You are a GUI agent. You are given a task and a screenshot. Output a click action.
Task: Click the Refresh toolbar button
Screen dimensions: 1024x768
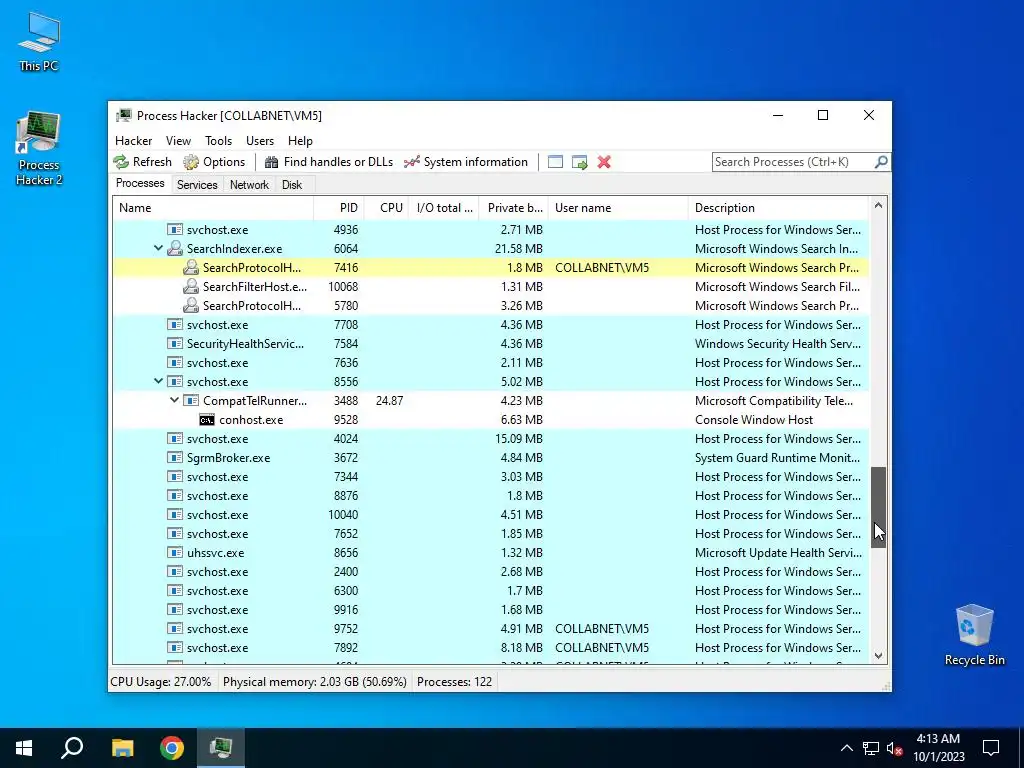(x=142, y=162)
